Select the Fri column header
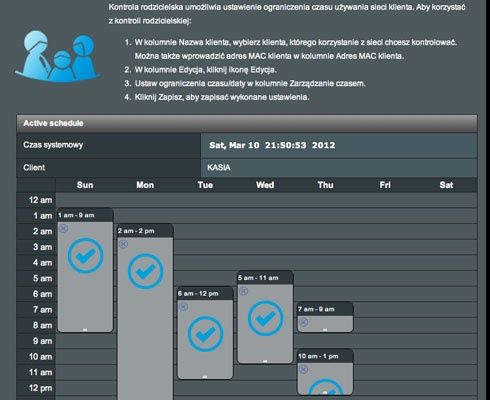 pos(385,185)
